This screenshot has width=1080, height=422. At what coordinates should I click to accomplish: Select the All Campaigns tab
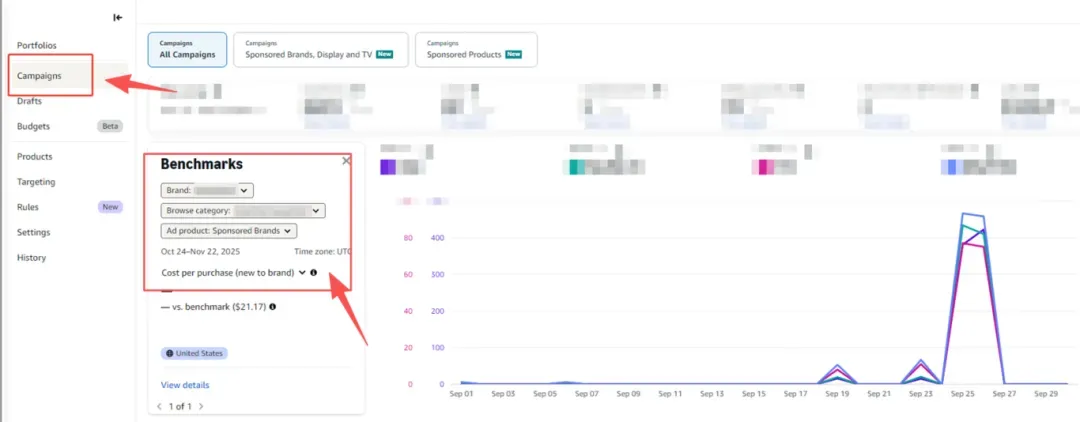(187, 50)
